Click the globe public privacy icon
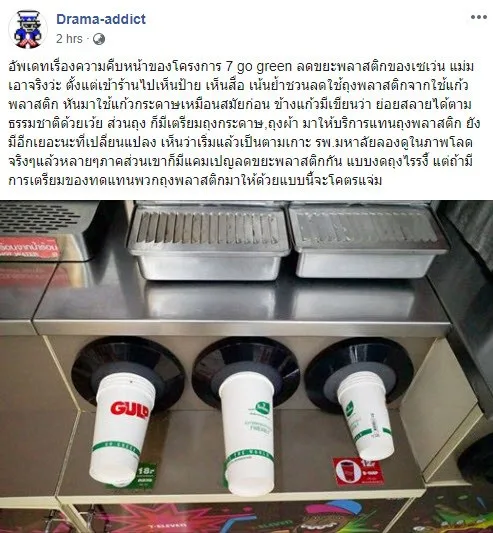Image resolution: width=493 pixels, height=533 pixels. click(99, 39)
